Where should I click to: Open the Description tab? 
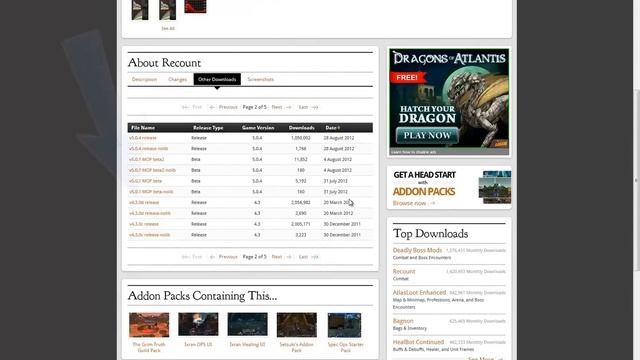144,79
